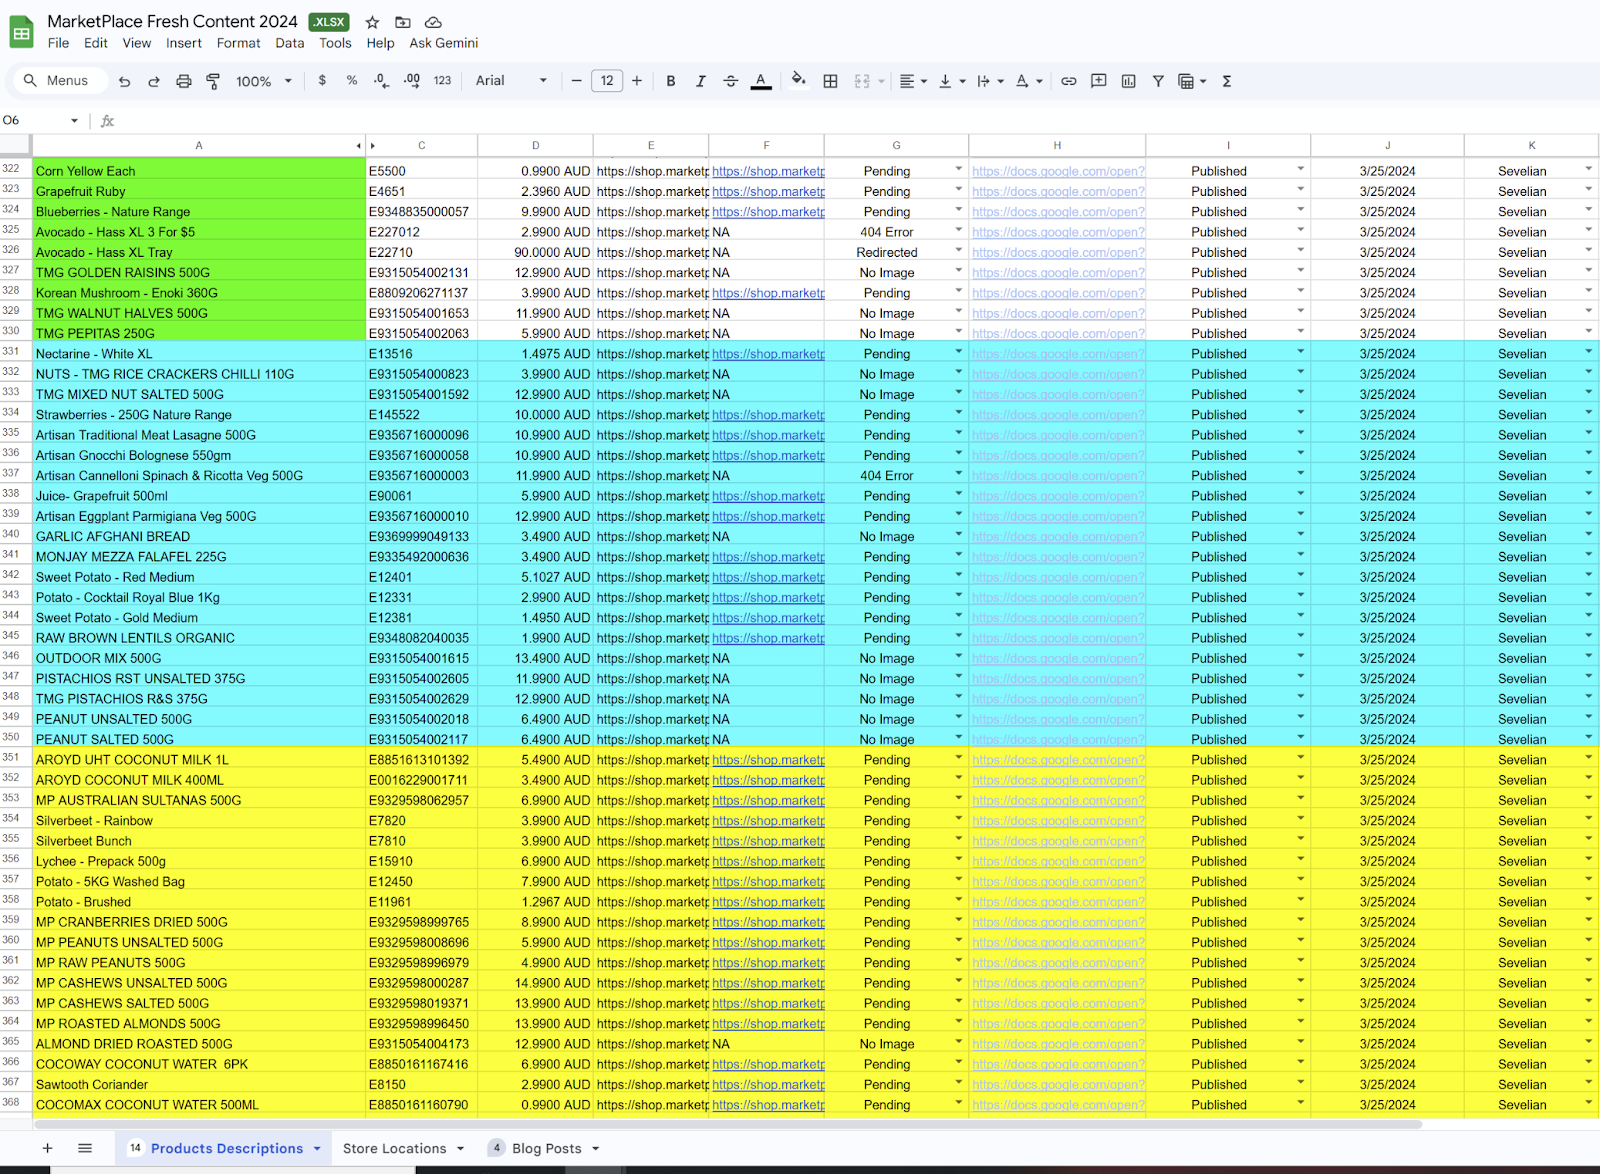Toggle italic formatting
Viewport: 1600px width, 1174px height.
(x=701, y=81)
